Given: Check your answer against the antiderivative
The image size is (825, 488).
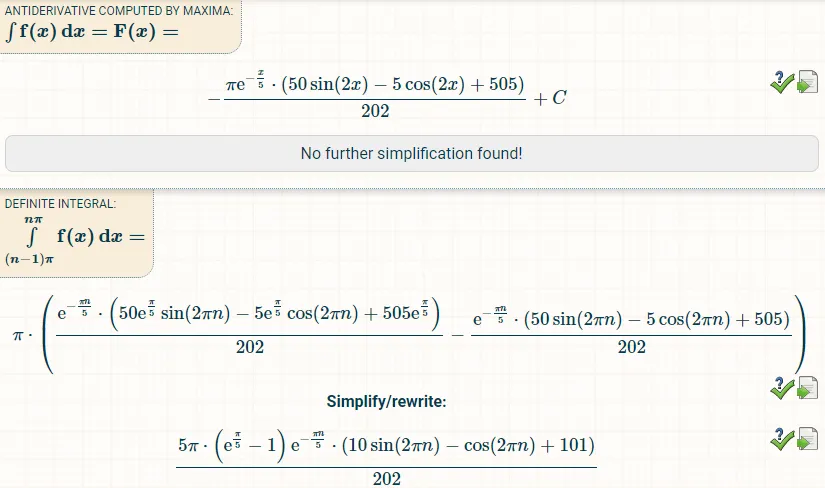Looking at the screenshot, I should tap(782, 82).
